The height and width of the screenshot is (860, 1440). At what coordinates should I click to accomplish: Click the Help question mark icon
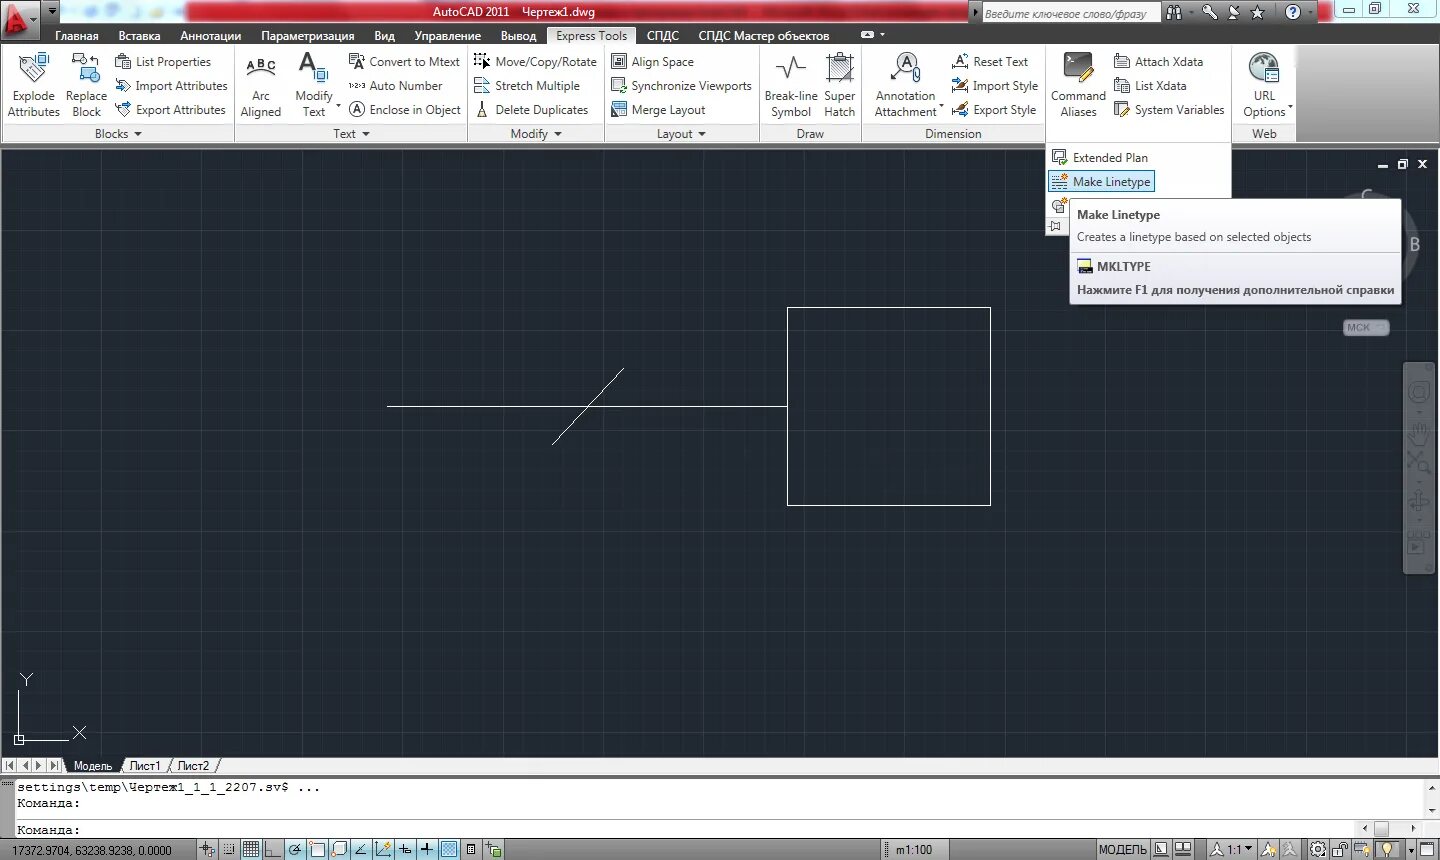(1293, 12)
